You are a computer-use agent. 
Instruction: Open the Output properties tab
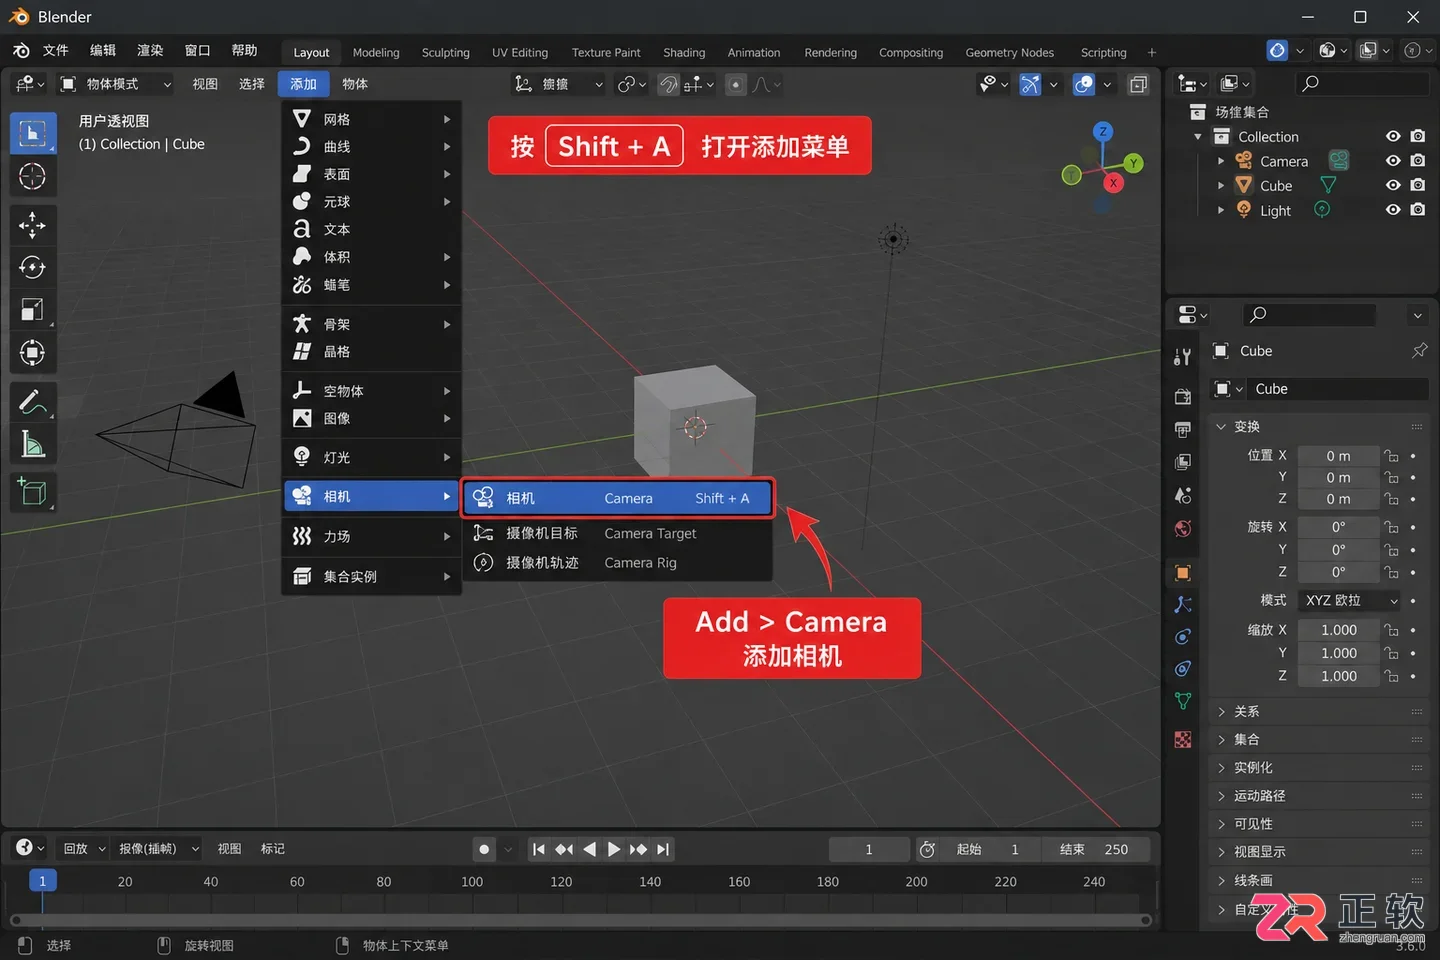[1183, 429]
